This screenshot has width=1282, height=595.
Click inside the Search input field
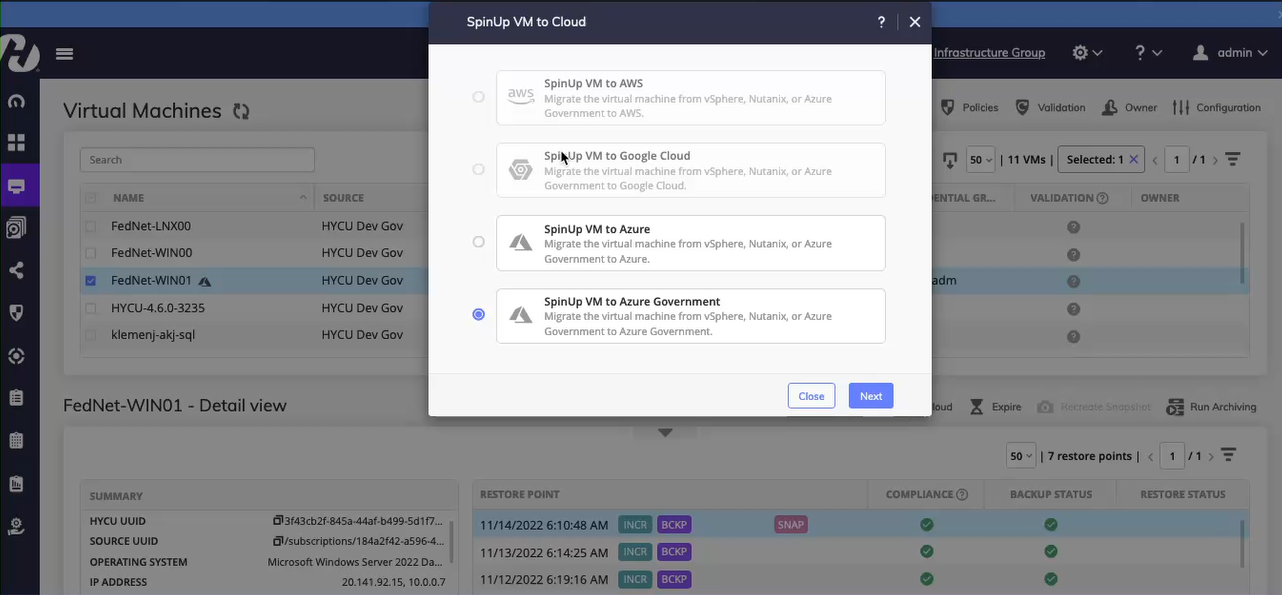click(x=196, y=159)
